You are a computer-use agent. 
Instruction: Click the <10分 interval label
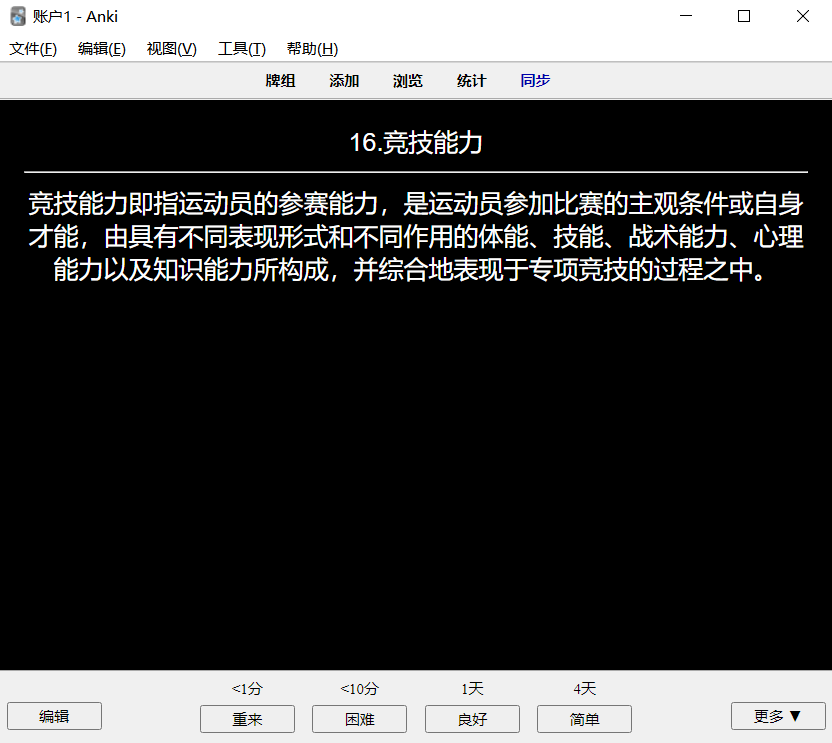(359, 689)
